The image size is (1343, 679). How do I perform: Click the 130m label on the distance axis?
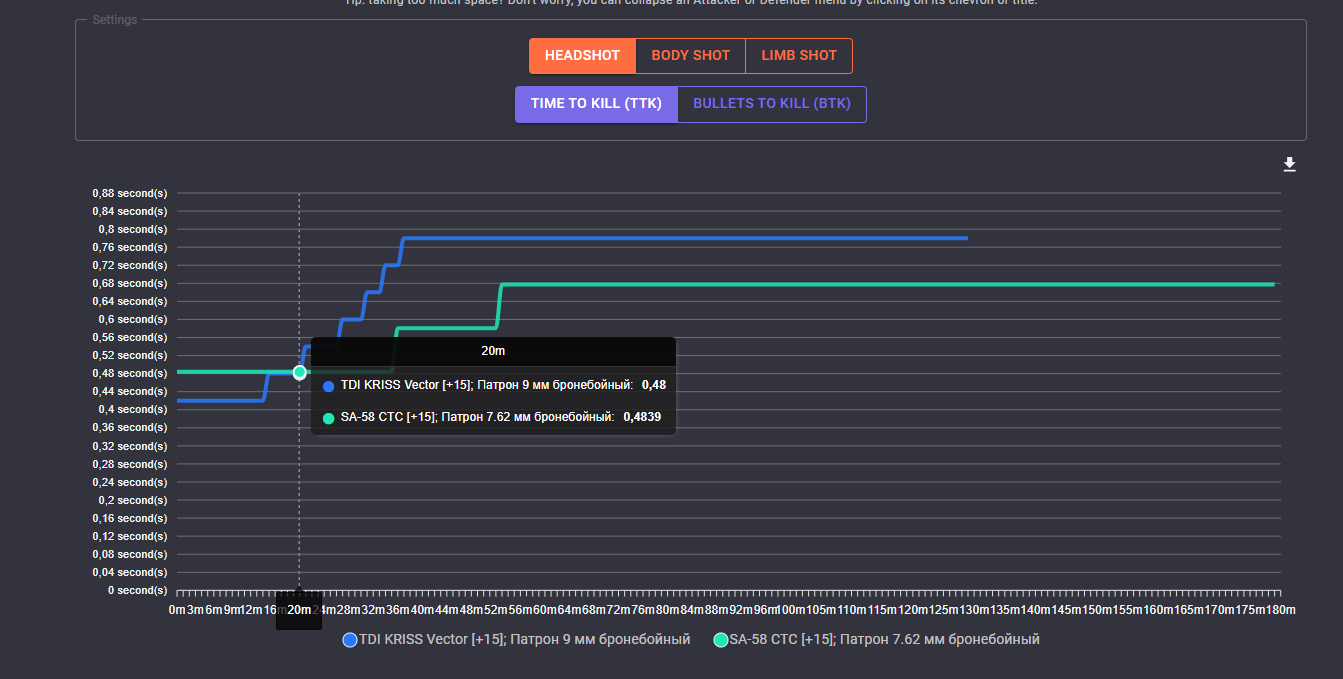(x=973, y=610)
